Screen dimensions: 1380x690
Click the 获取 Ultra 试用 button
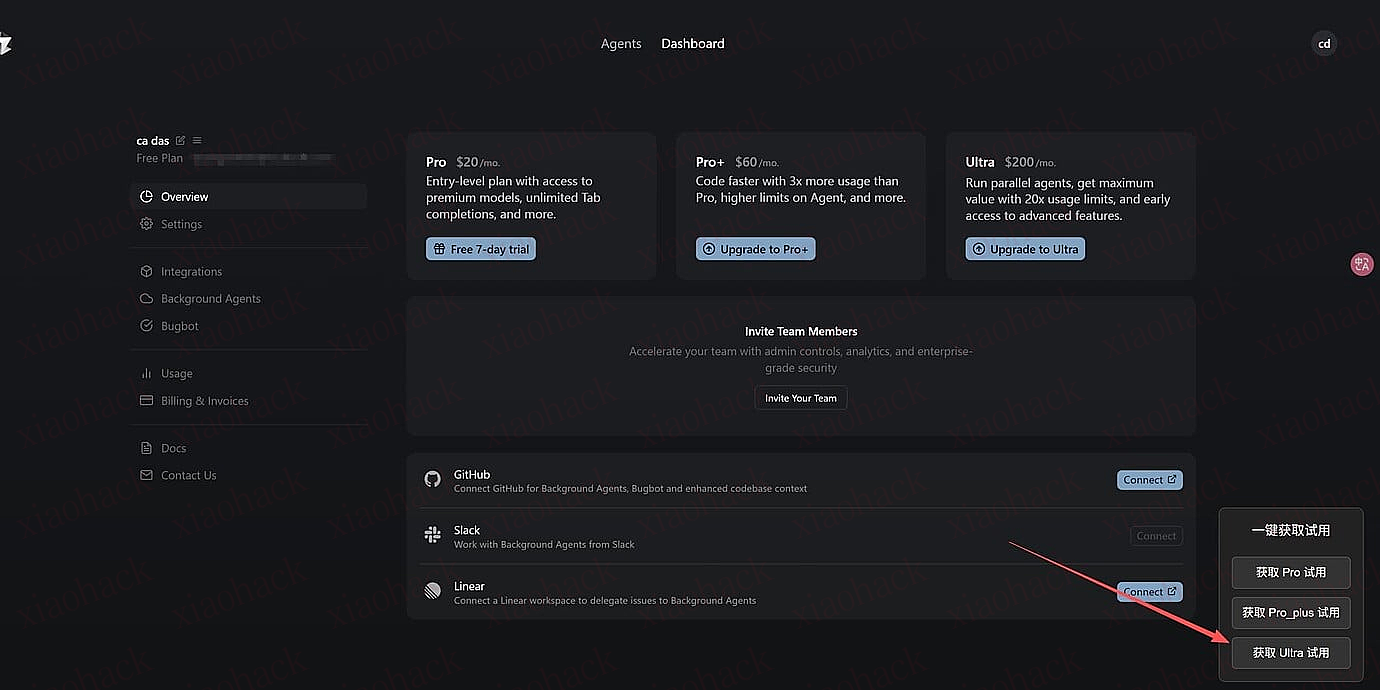[1291, 653]
